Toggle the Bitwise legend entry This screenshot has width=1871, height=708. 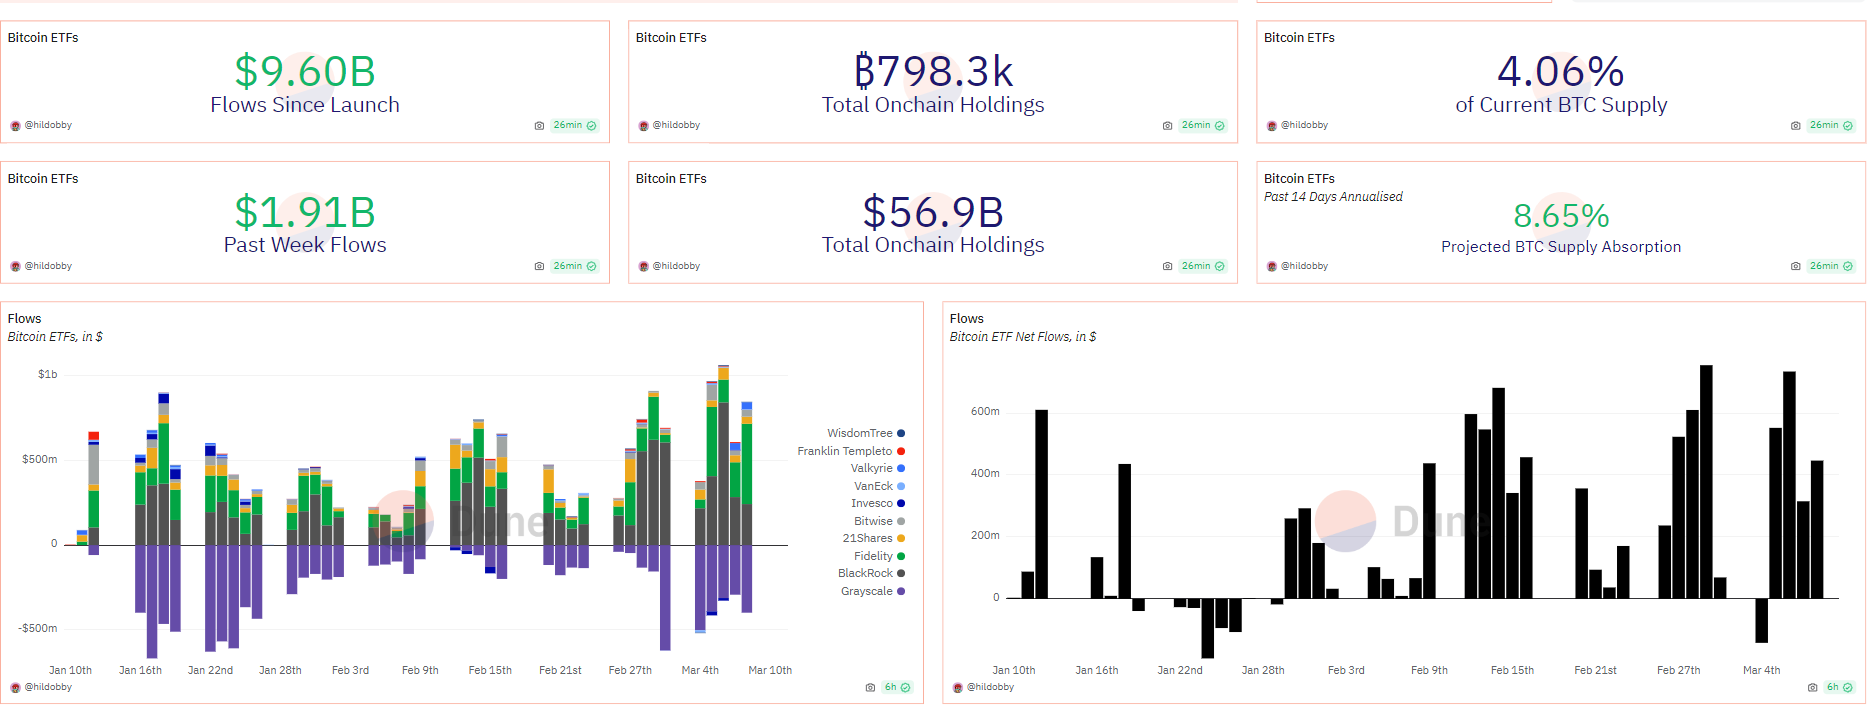[873, 522]
